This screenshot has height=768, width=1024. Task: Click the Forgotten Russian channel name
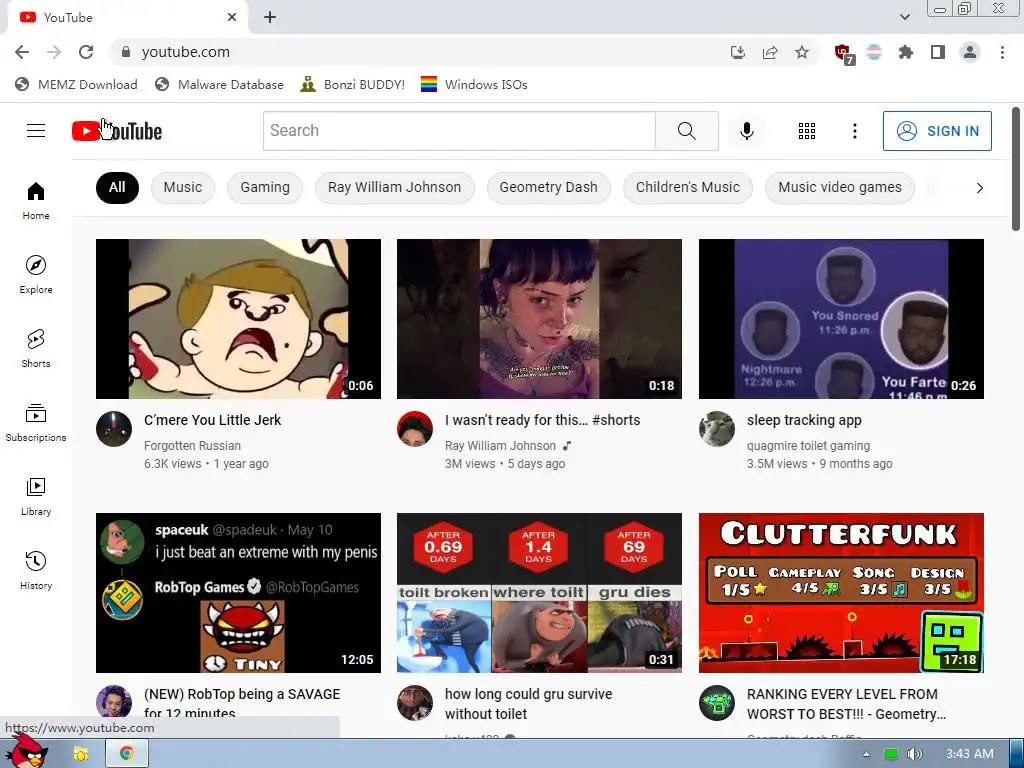coord(192,445)
